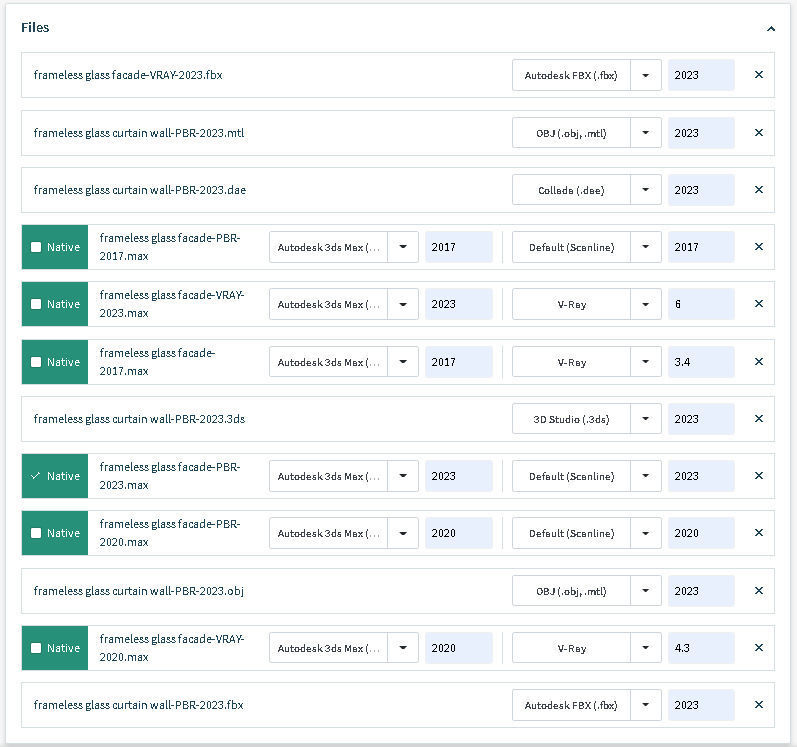Image resolution: width=797 pixels, height=747 pixels.
Task: Delete the curtain wall-PBR-2023.fbx file
Action: click(758, 705)
